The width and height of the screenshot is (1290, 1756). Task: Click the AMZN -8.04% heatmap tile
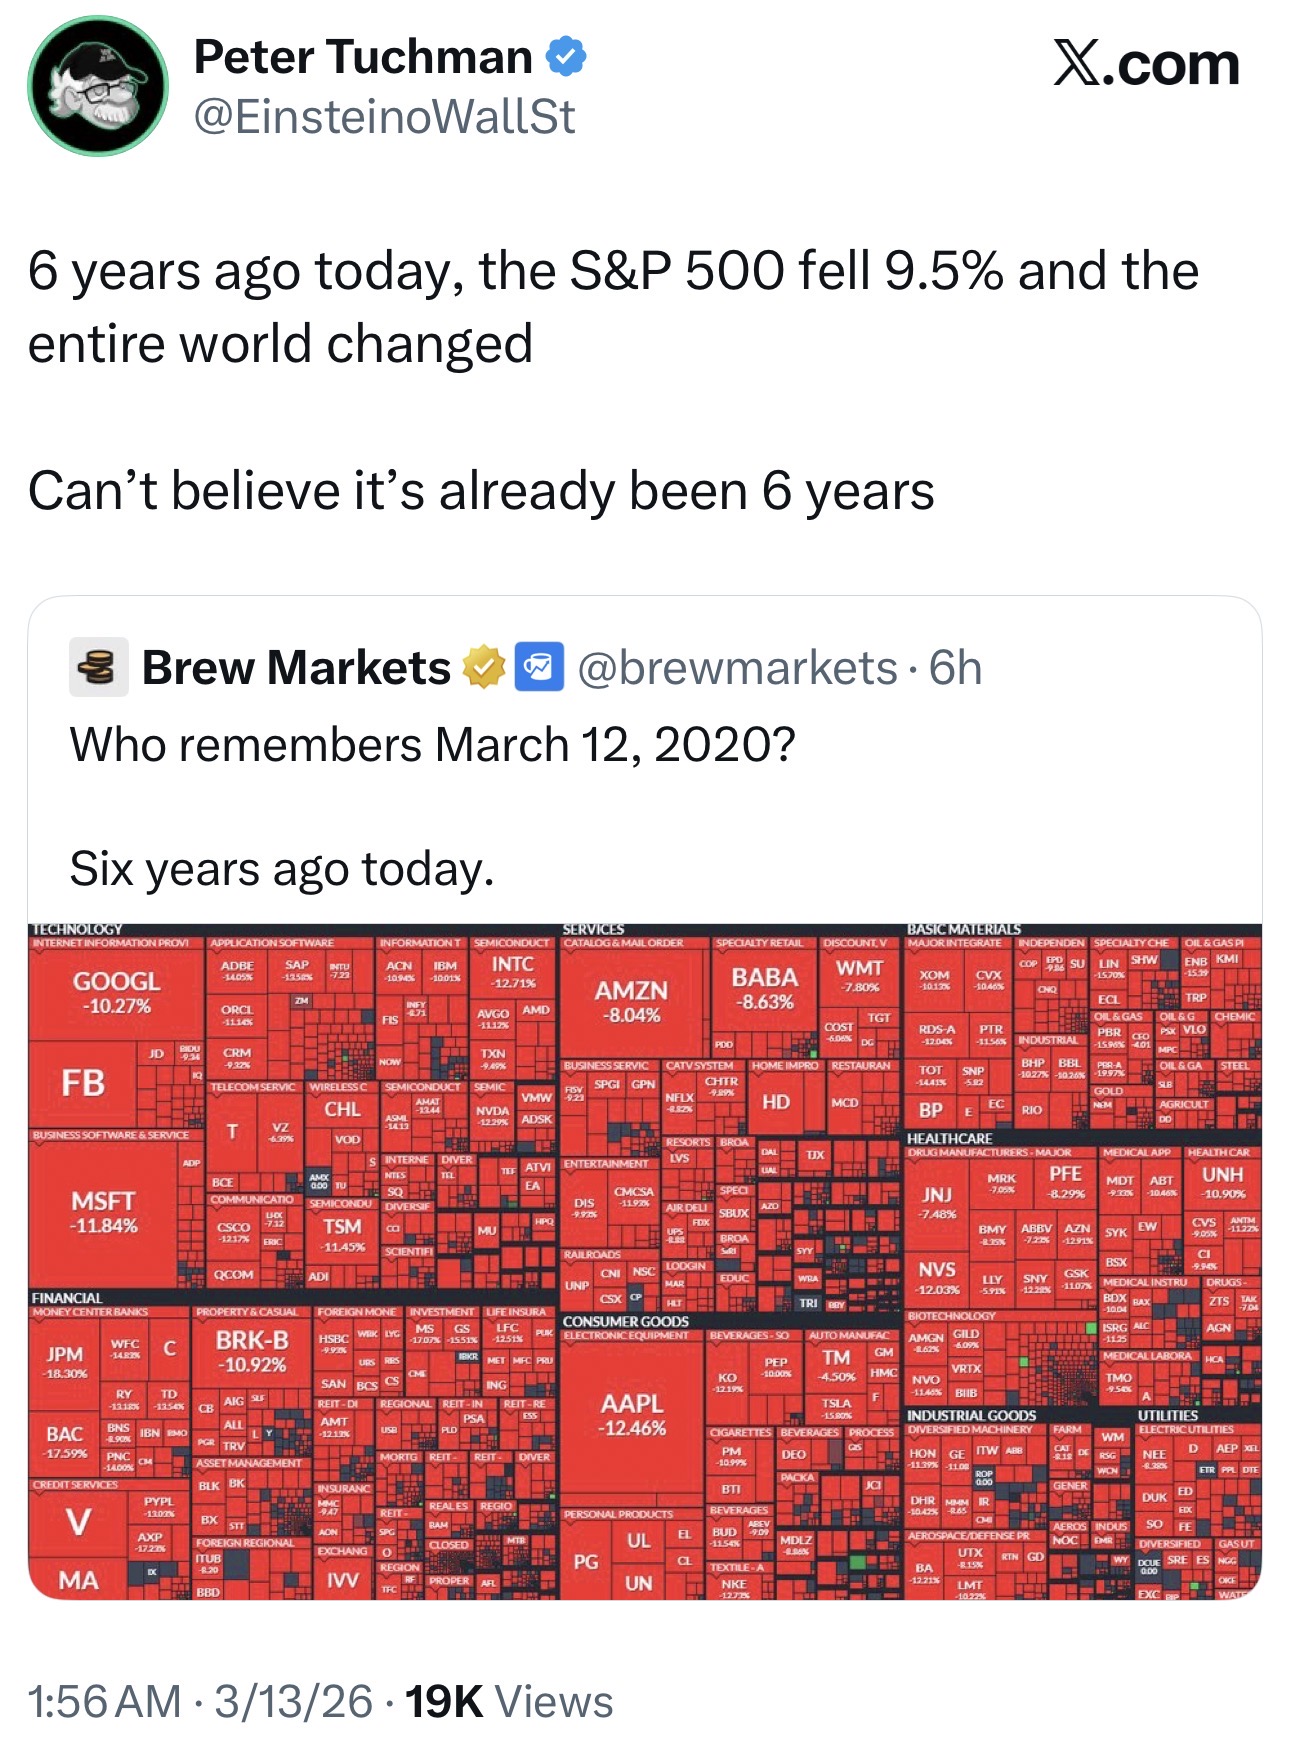pos(631,1000)
